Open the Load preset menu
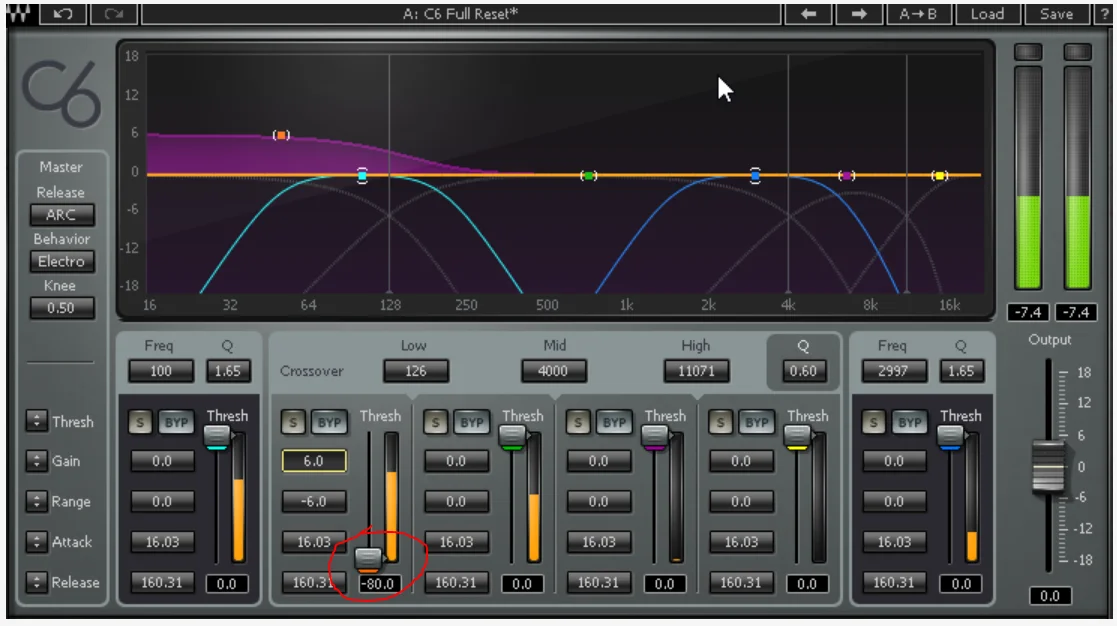This screenshot has width=1117, height=626. click(987, 14)
